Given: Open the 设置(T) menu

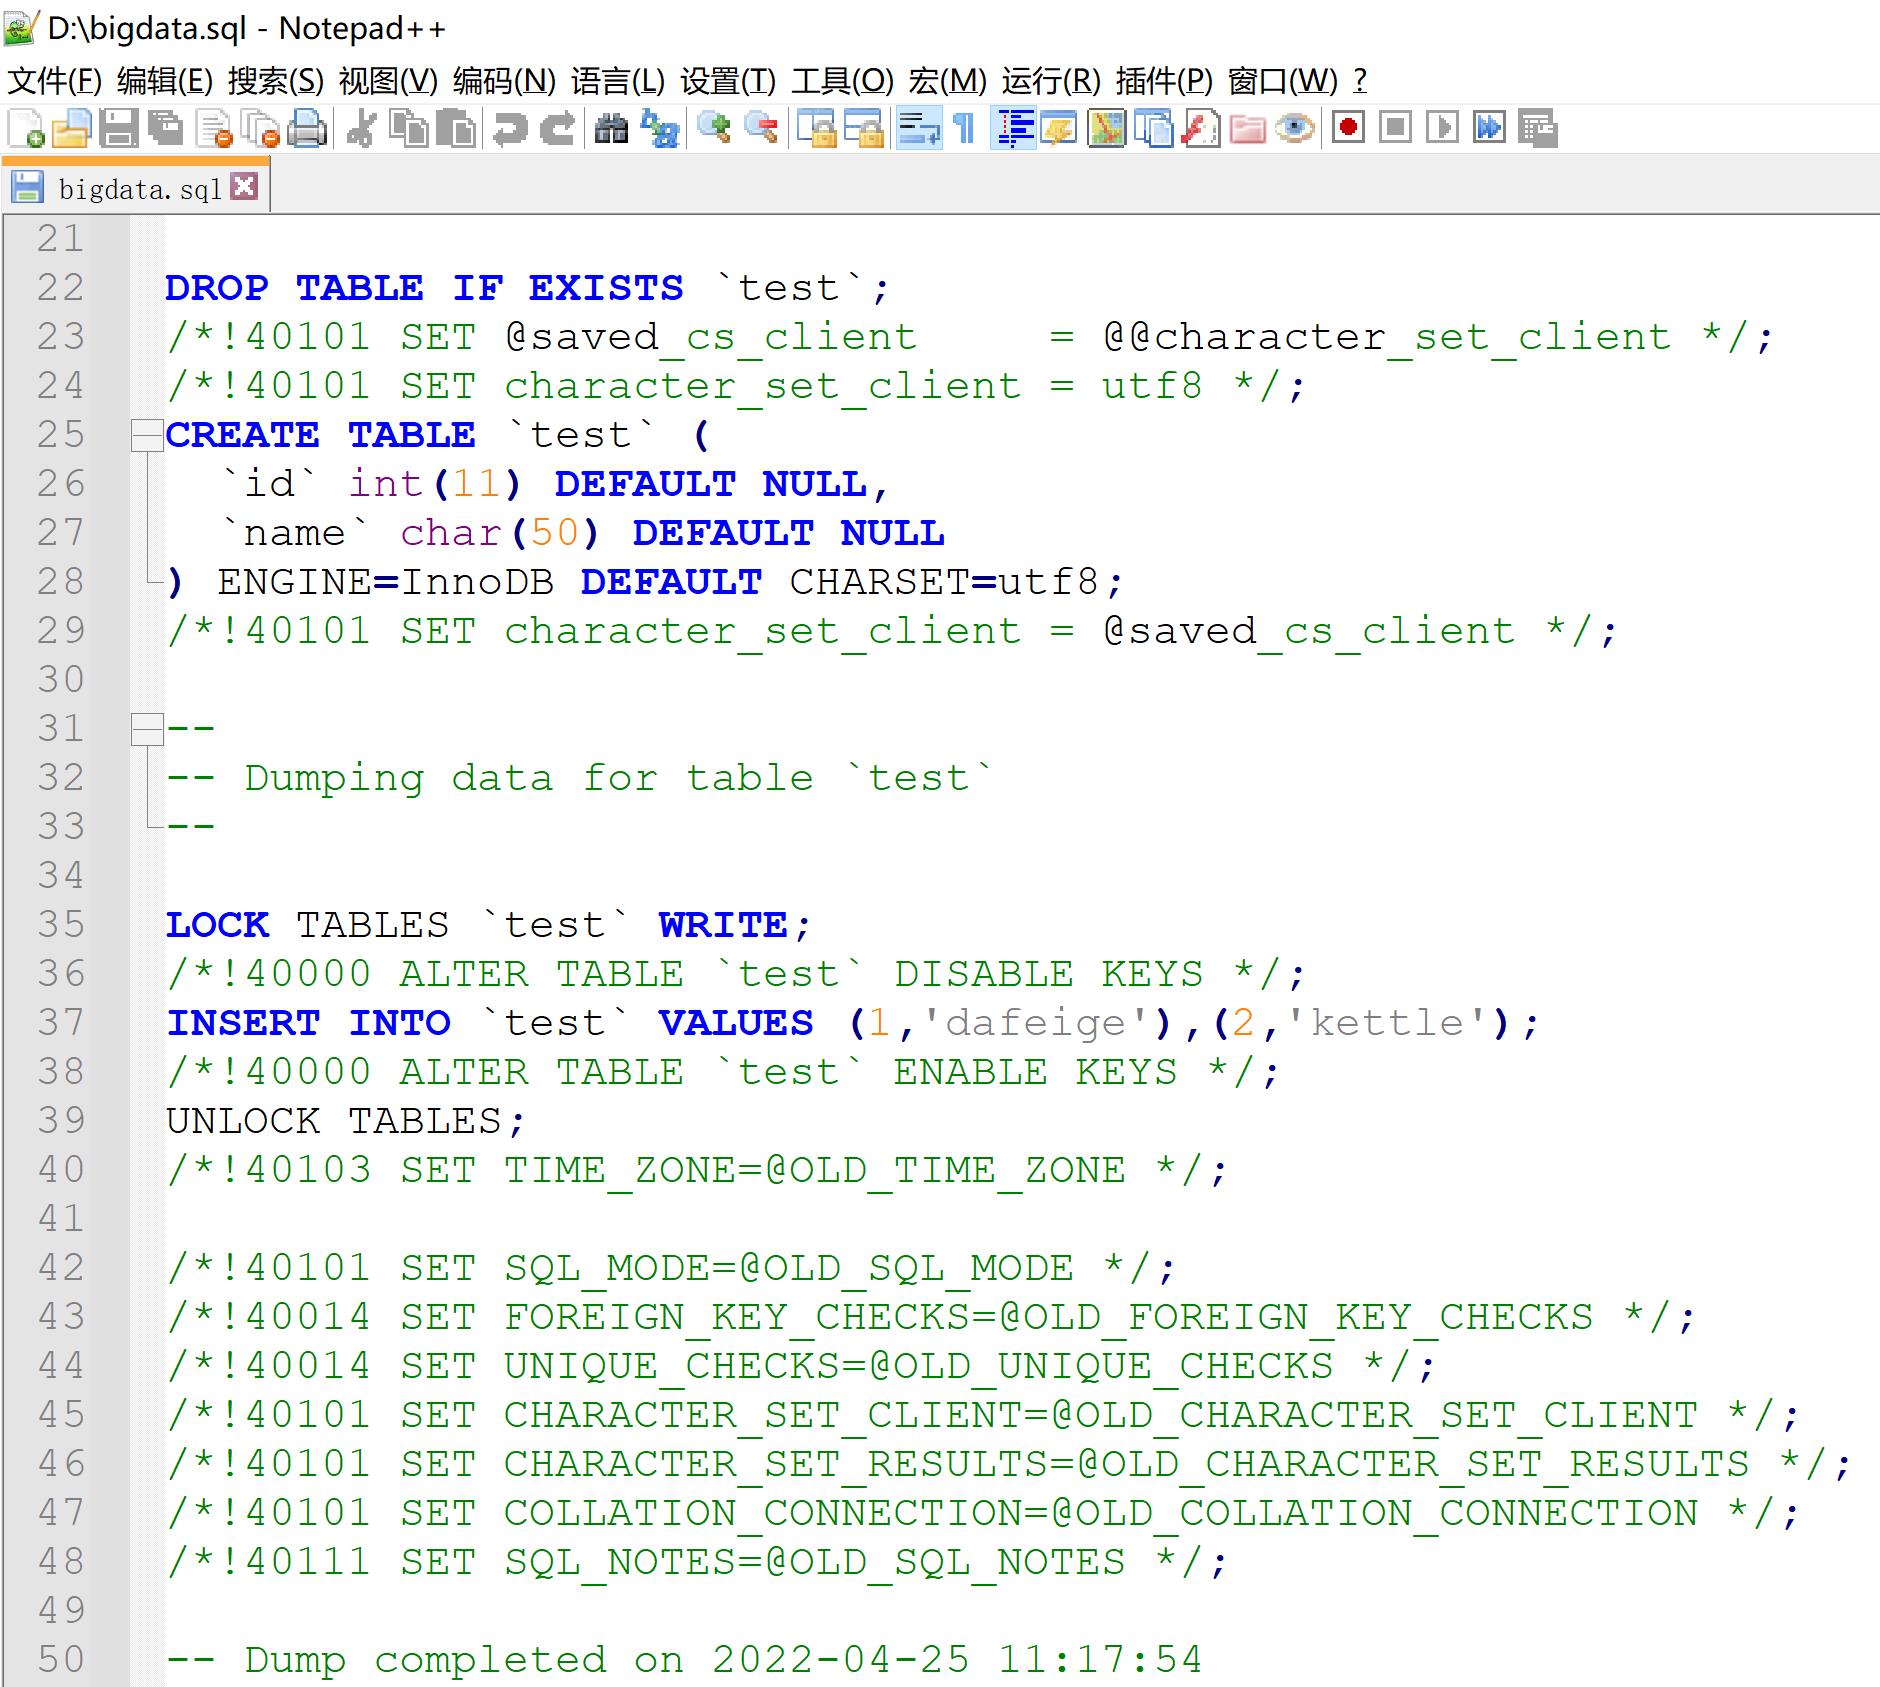Looking at the screenshot, I should click(728, 81).
